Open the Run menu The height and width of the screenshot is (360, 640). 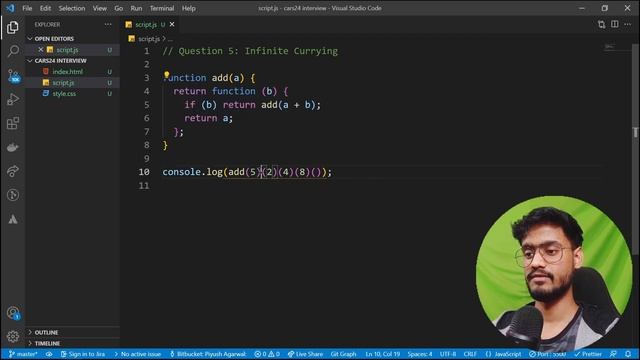click(136, 8)
